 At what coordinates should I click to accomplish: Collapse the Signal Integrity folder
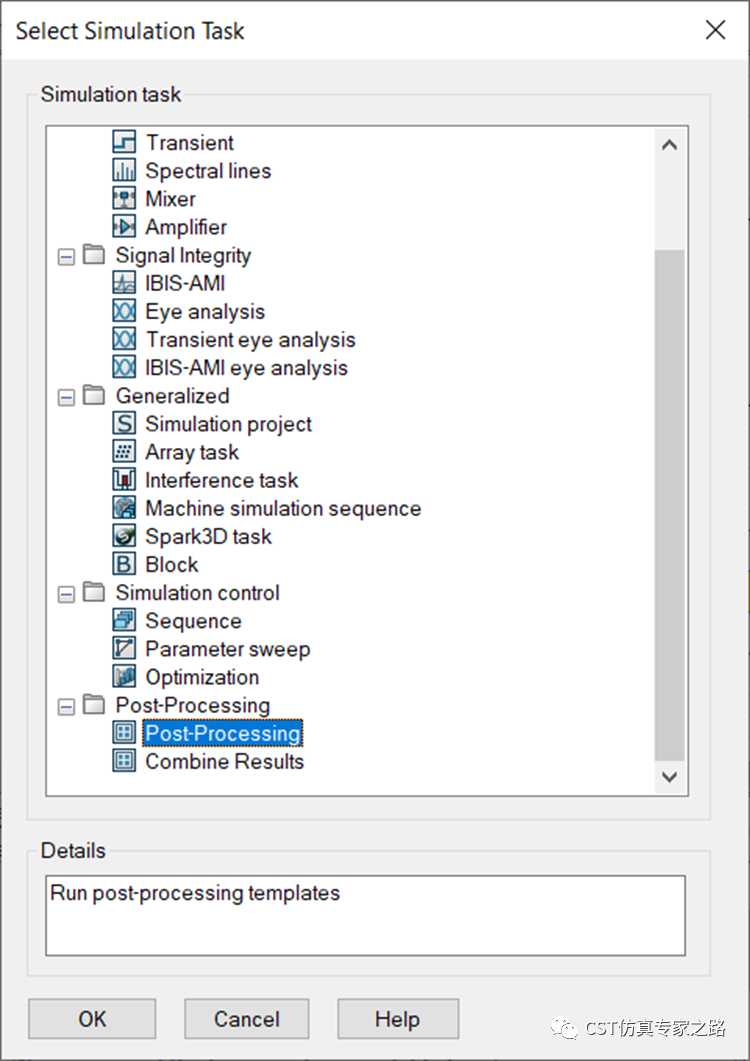[66, 256]
